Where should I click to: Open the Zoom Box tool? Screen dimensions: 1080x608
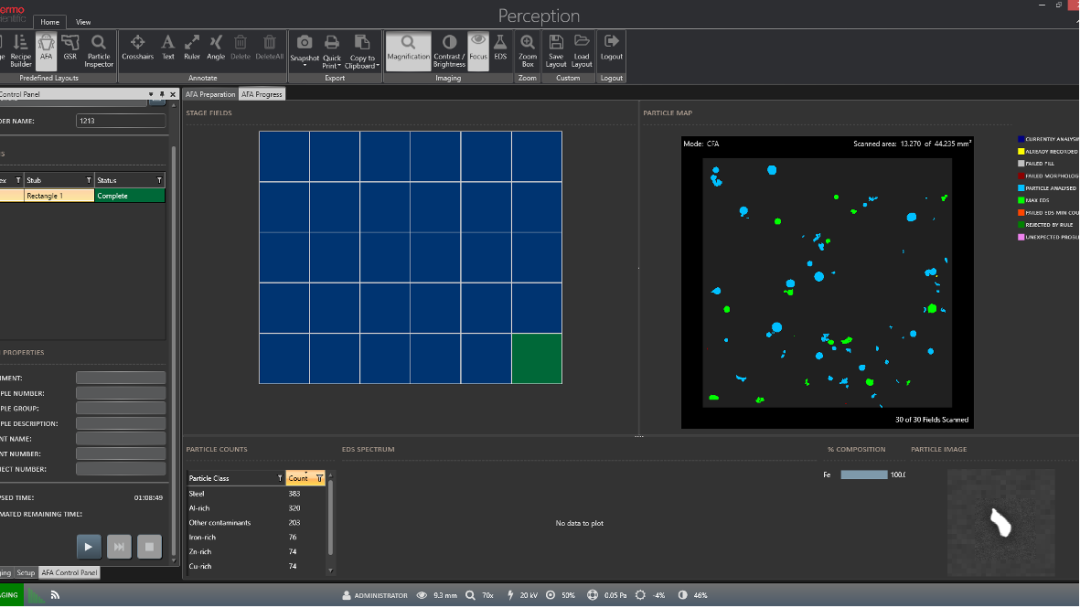click(527, 48)
